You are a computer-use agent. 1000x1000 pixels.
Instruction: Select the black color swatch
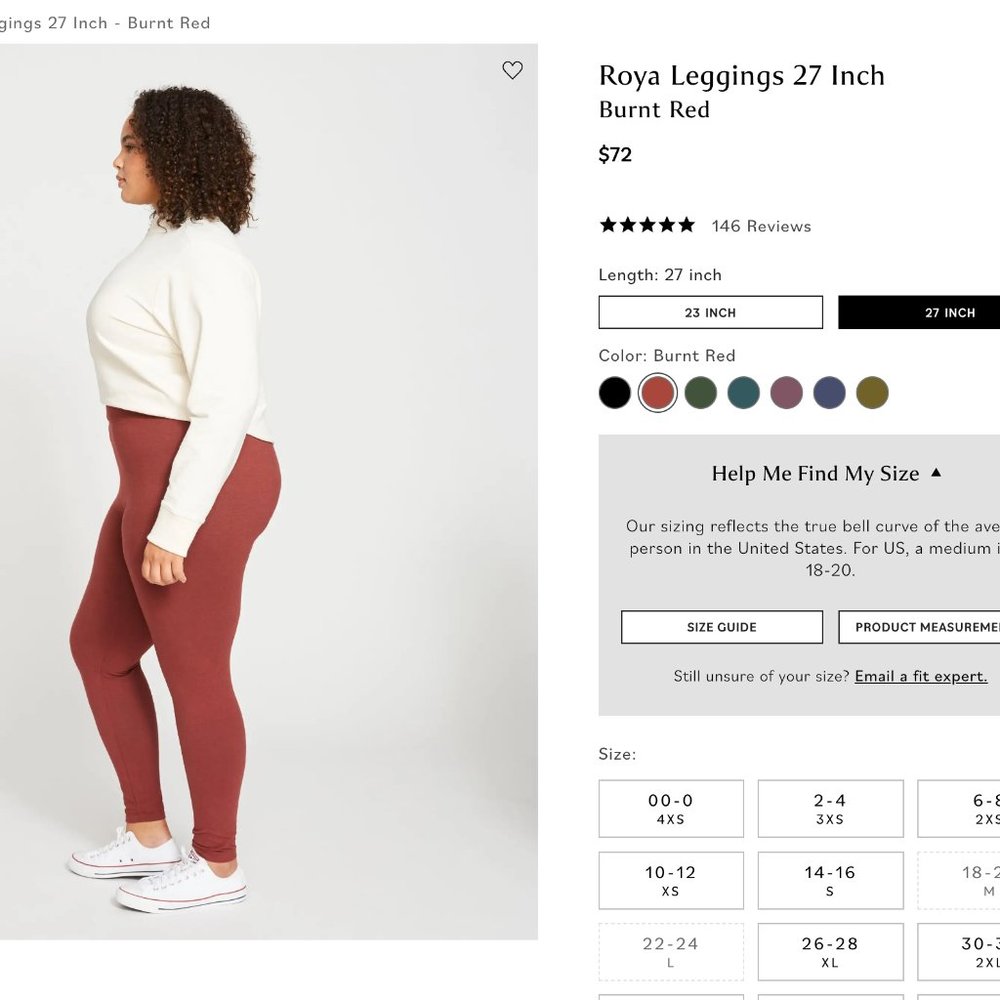614,392
